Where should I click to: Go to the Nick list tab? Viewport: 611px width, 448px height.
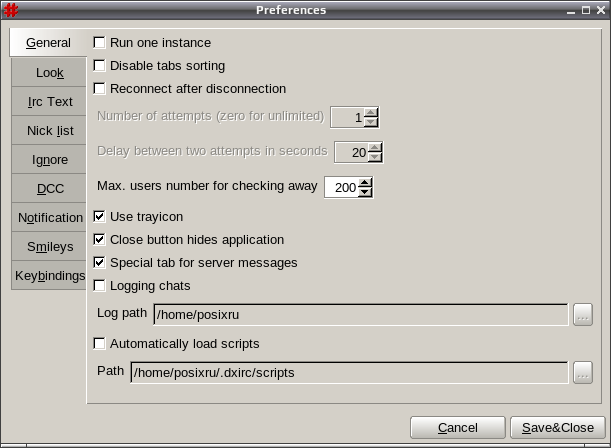point(49,131)
